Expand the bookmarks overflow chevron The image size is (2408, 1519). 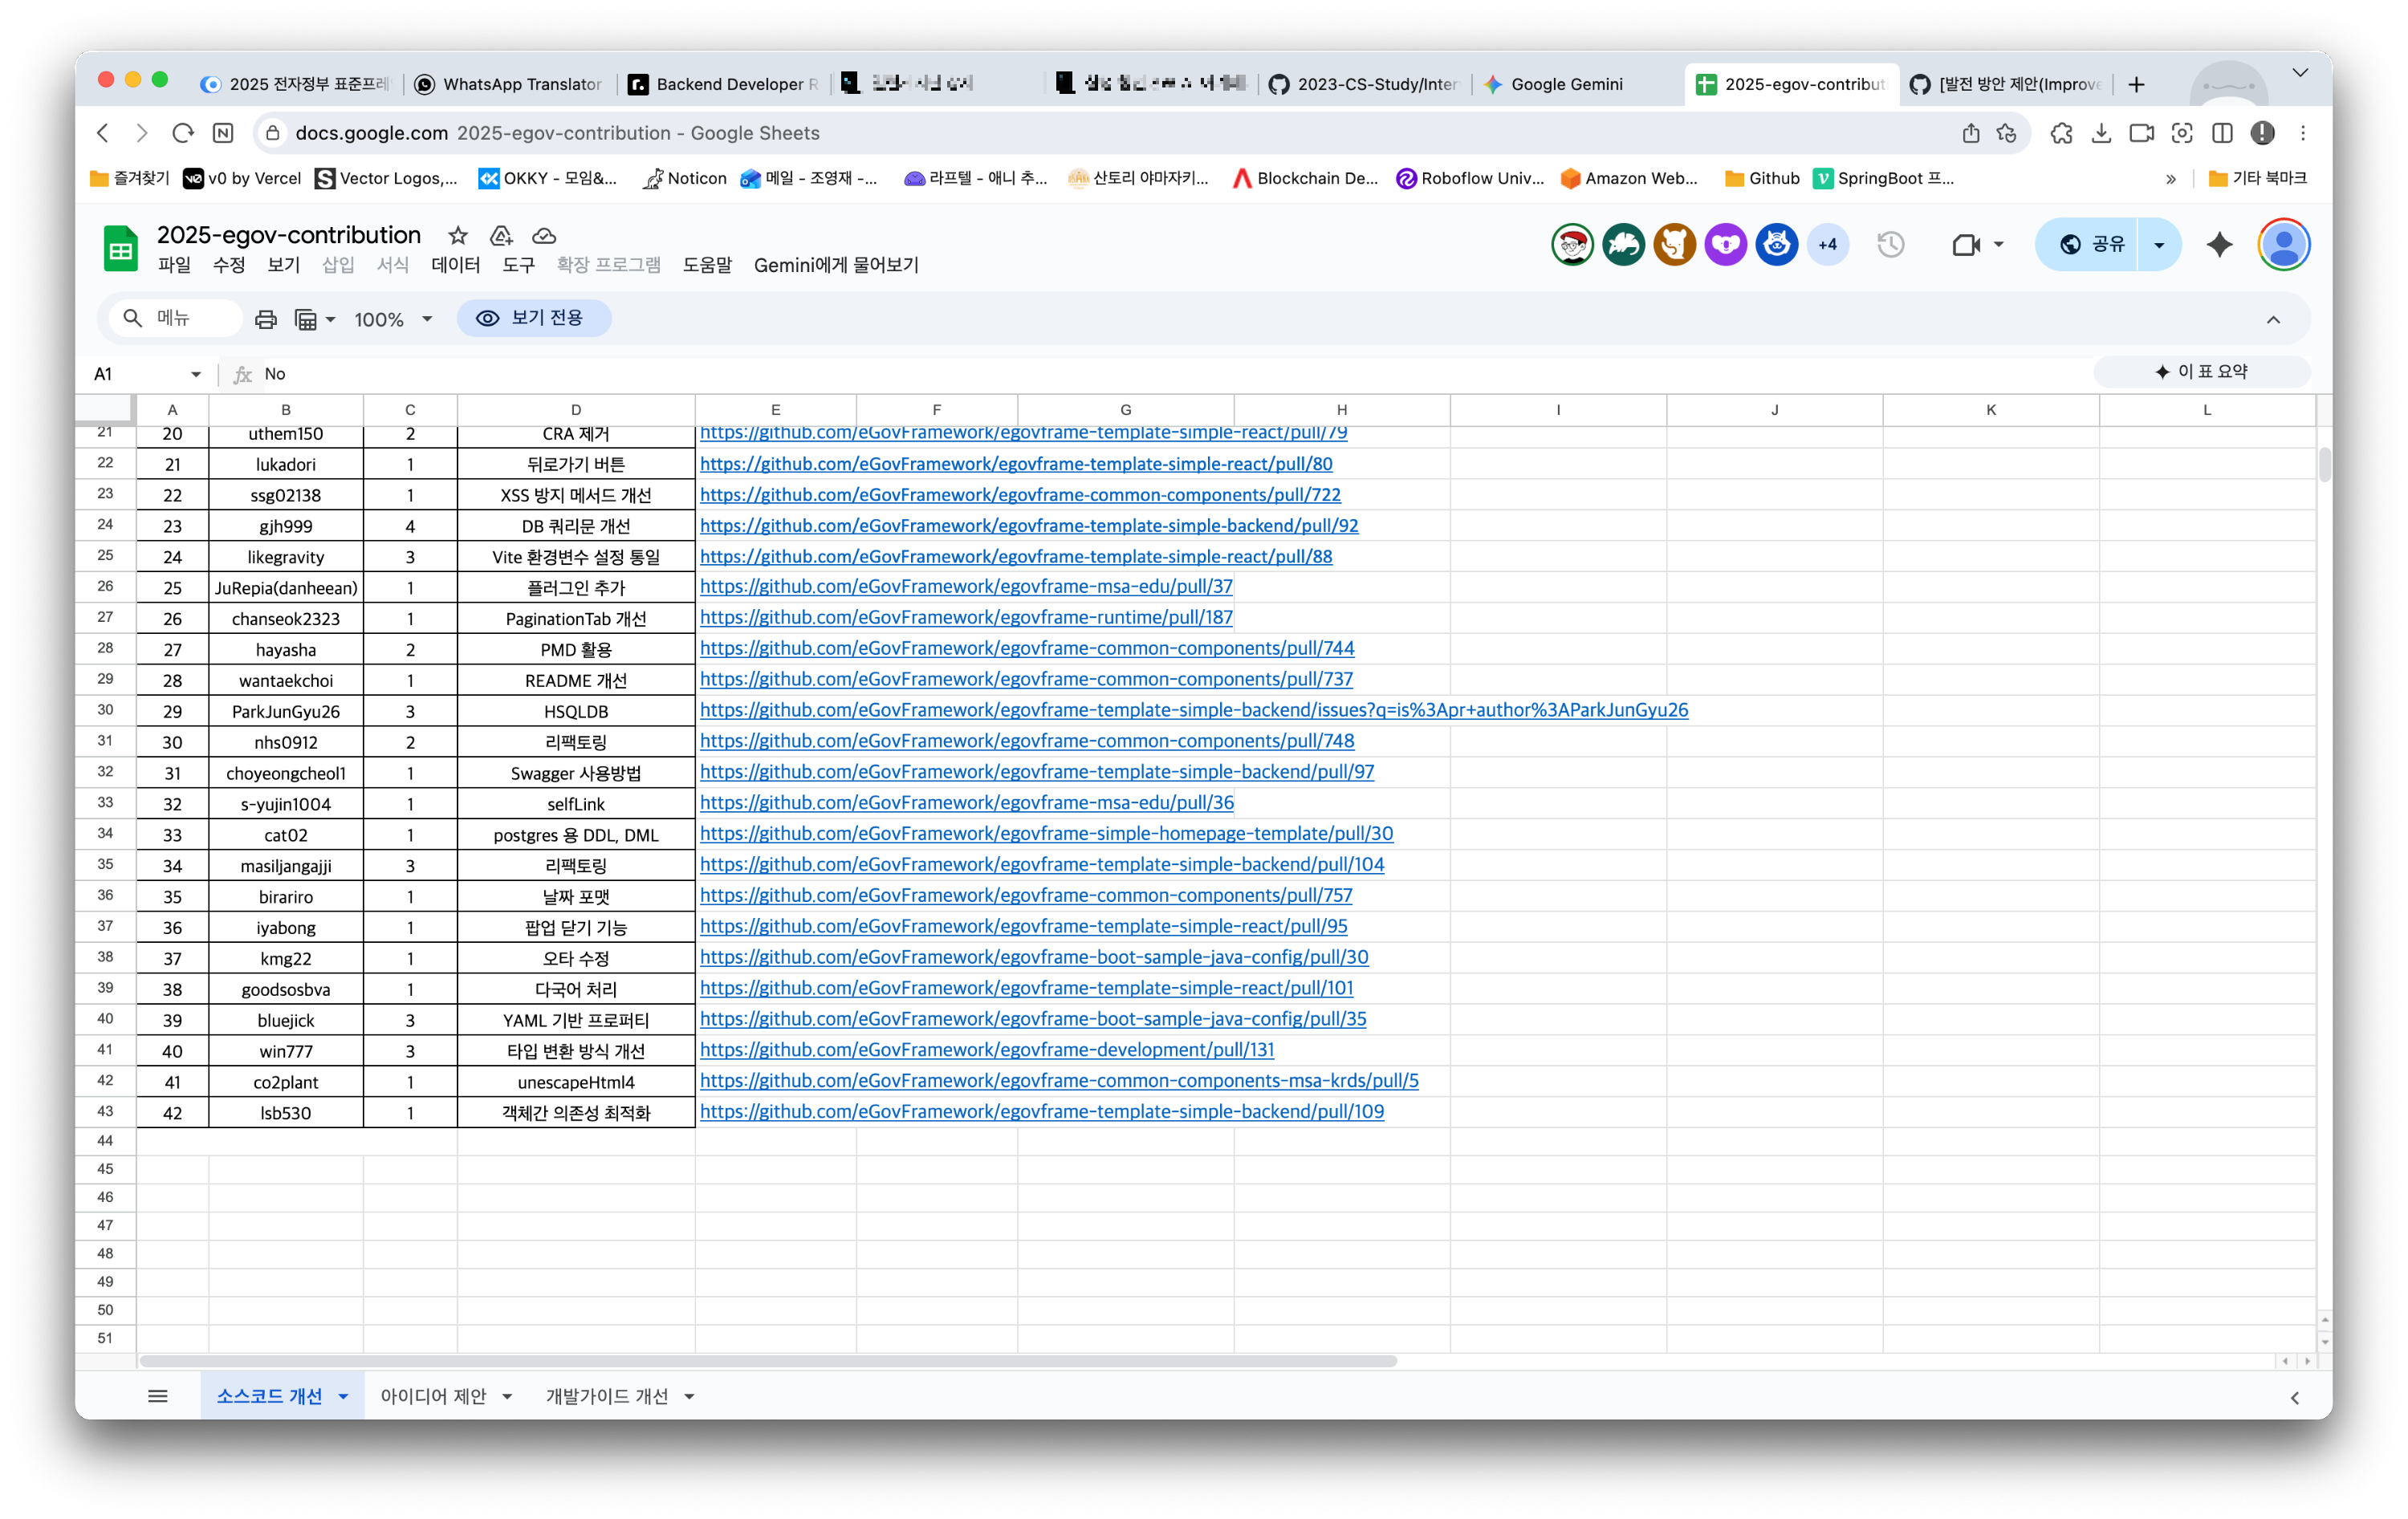pyautogui.click(x=2171, y=179)
